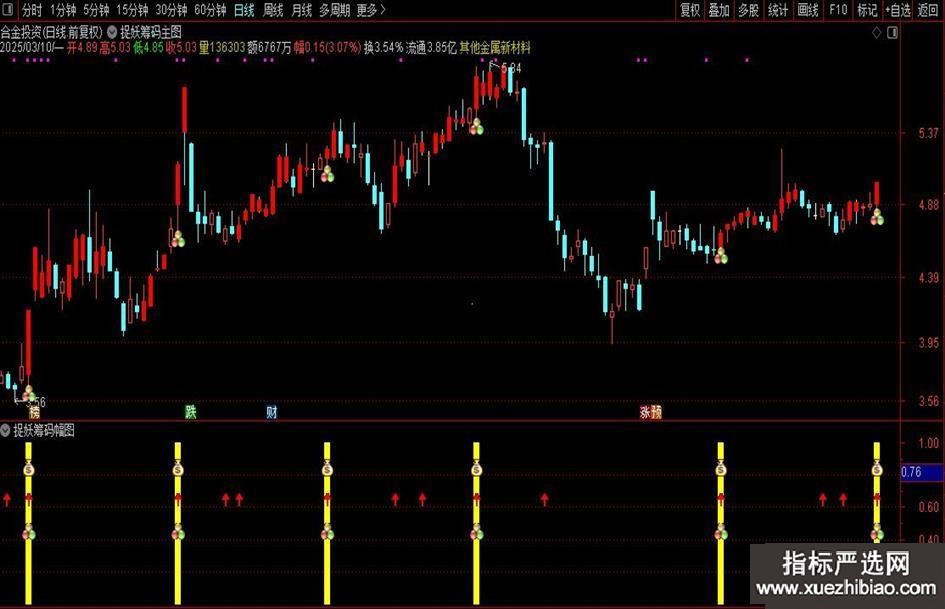
Task: Click the blue 财 event marker
Action: point(272,412)
